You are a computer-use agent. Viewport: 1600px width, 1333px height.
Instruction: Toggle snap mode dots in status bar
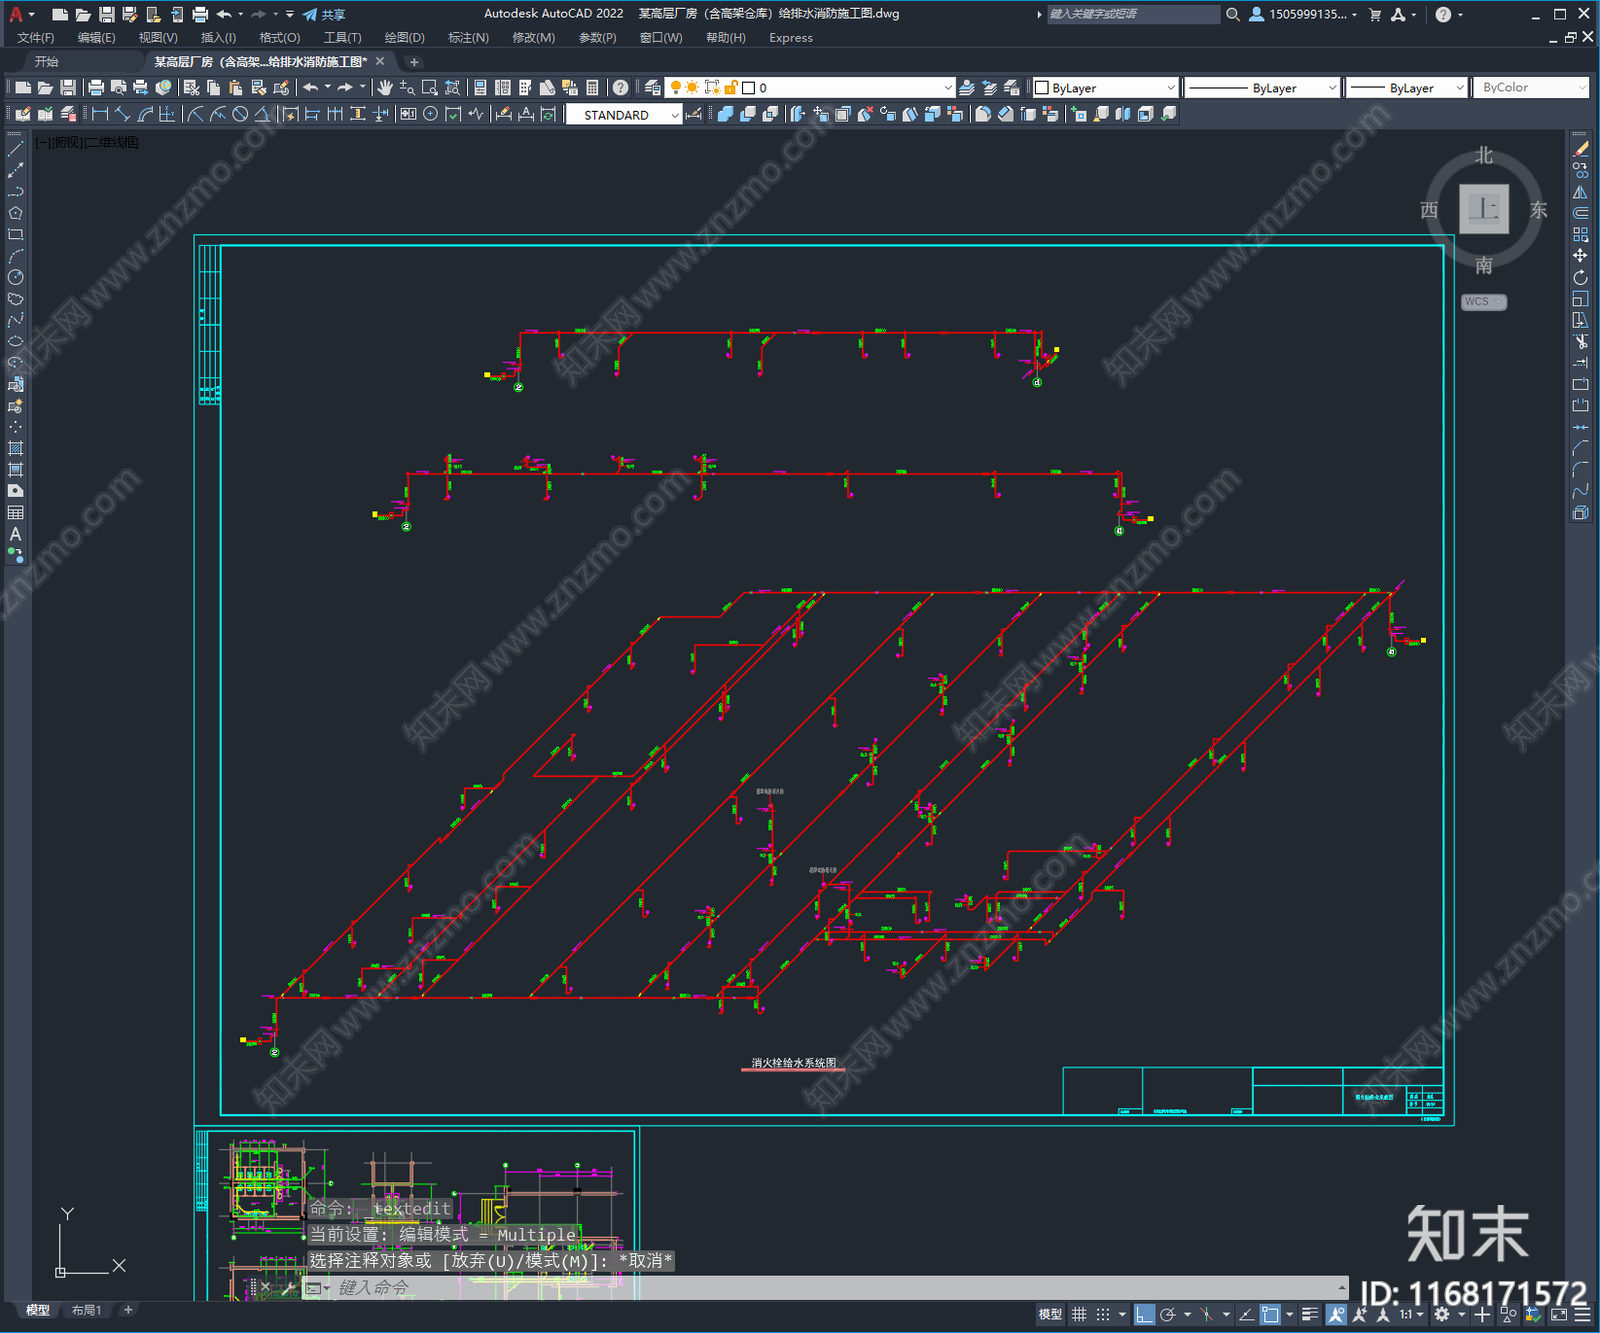[x=1102, y=1314]
